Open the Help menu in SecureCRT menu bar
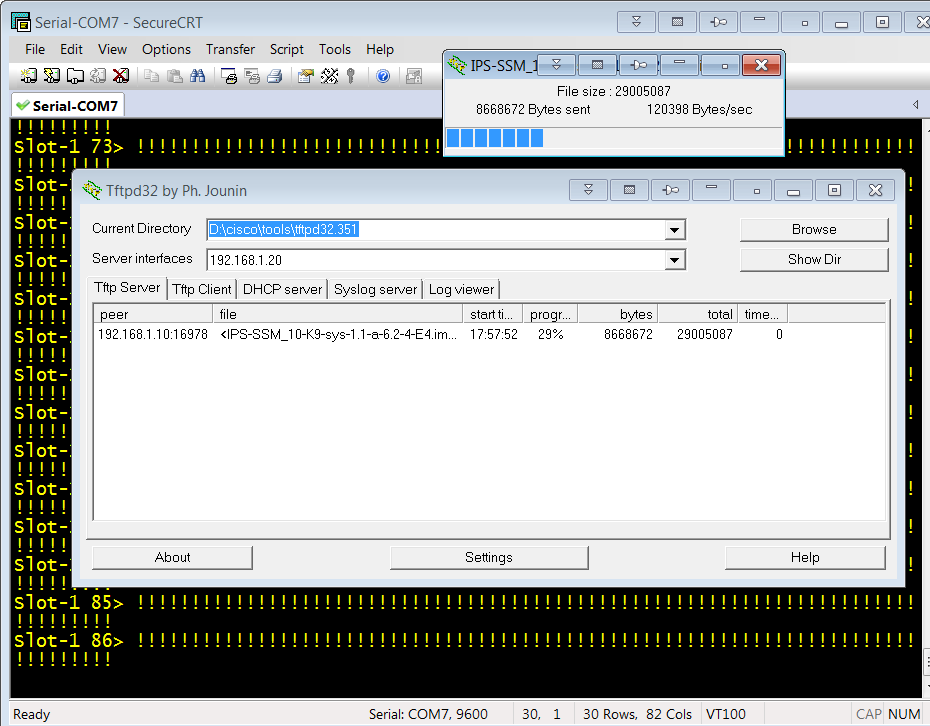Screen dimensions: 930x726 380,49
